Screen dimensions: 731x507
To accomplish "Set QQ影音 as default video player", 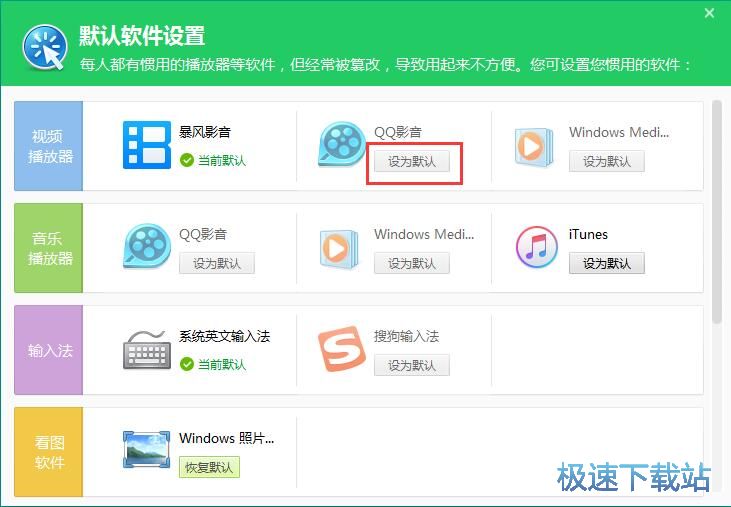I will click(412, 161).
